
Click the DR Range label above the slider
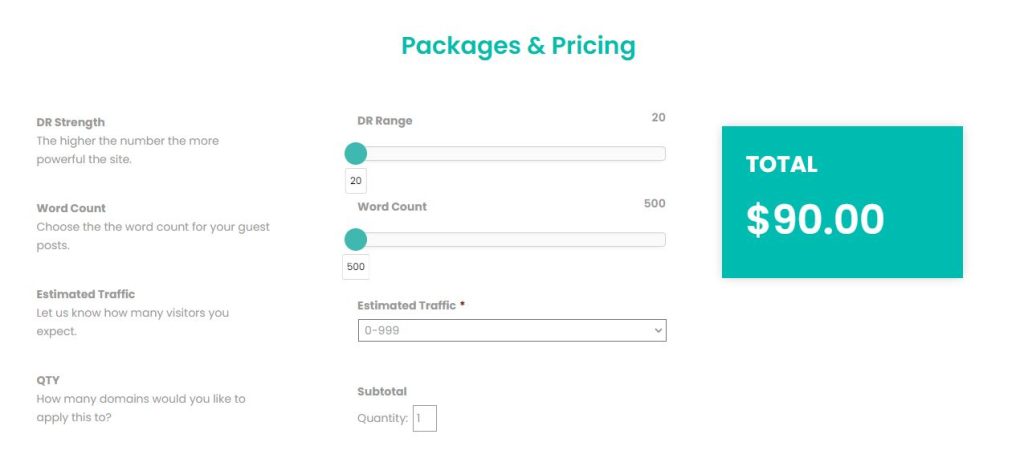point(384,121)
